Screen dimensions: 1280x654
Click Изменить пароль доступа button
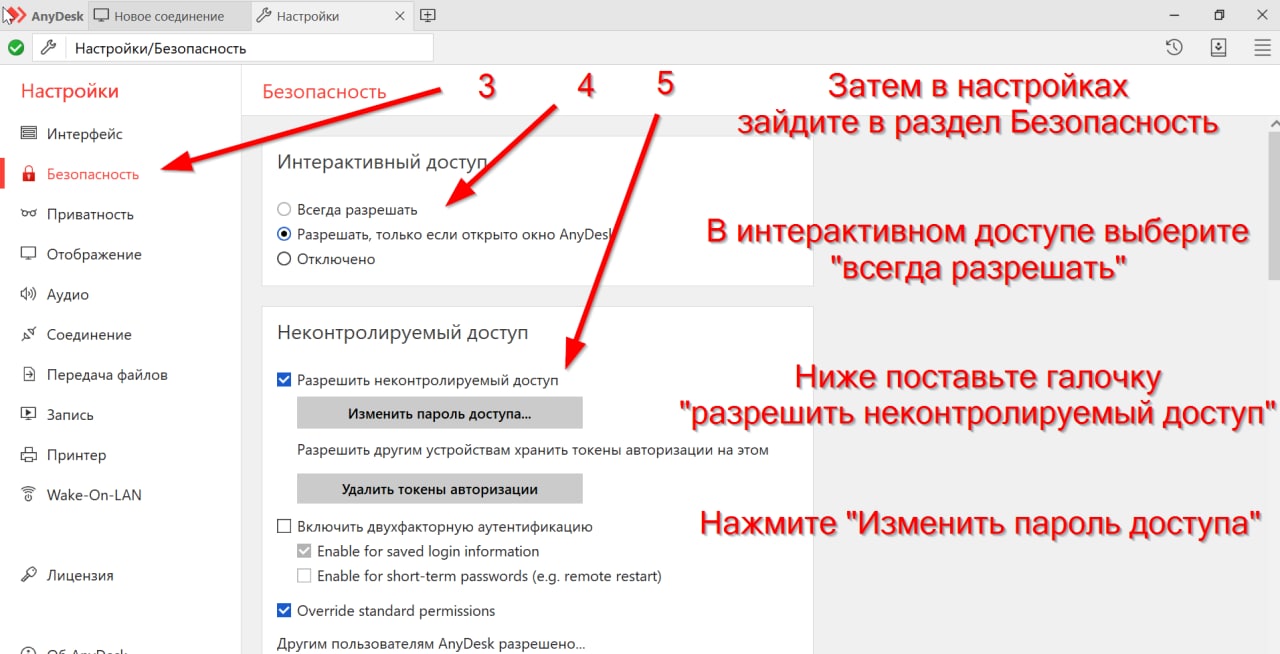[x=439, y=413]
